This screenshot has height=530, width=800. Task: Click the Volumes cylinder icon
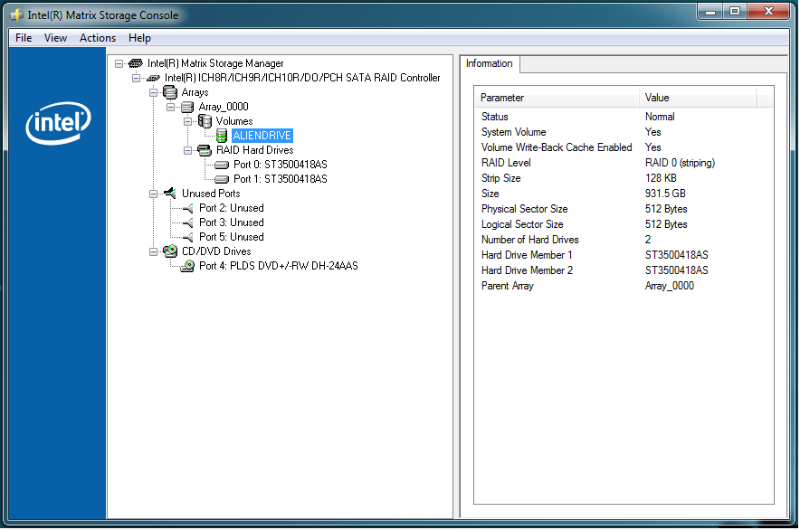tap(205, 121)
